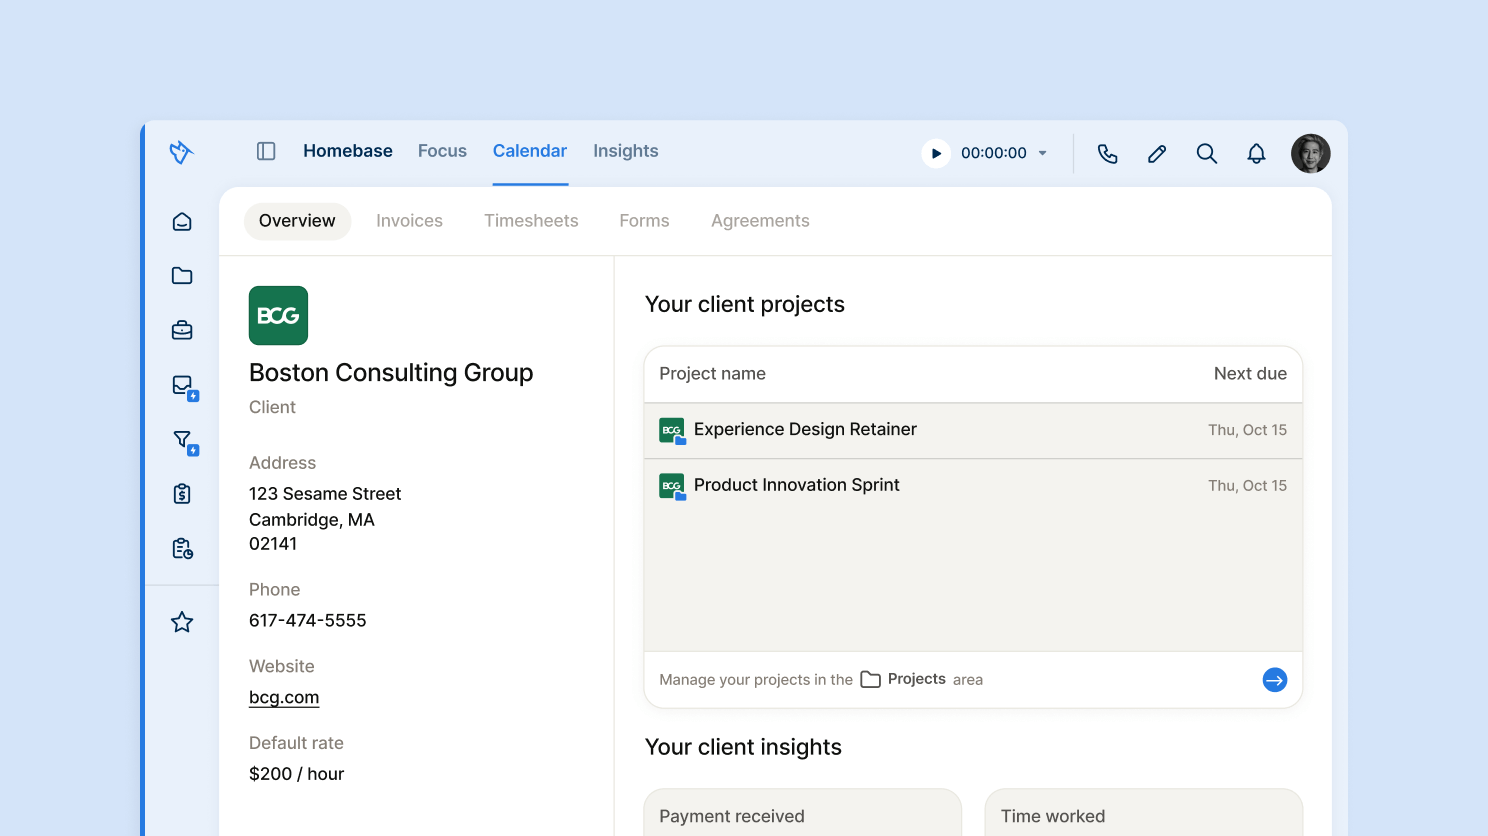Viewport: 1488px width, 836px height.
Task: Click the pencil edit icon
Action: pyautogui.click(x=1157, y=153)
